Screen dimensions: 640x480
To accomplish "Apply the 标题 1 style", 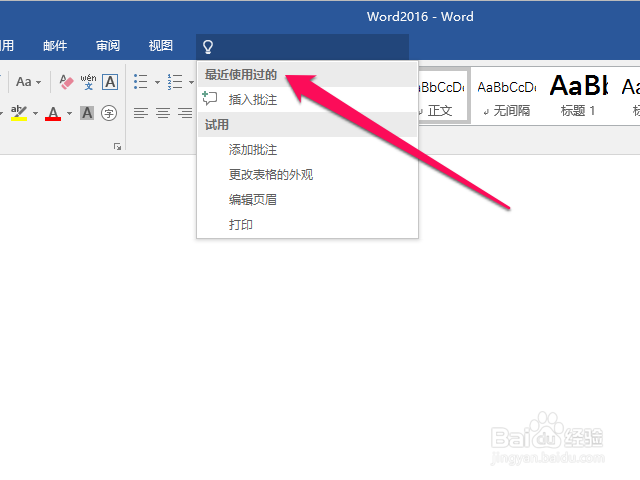I will pos(579,96).
